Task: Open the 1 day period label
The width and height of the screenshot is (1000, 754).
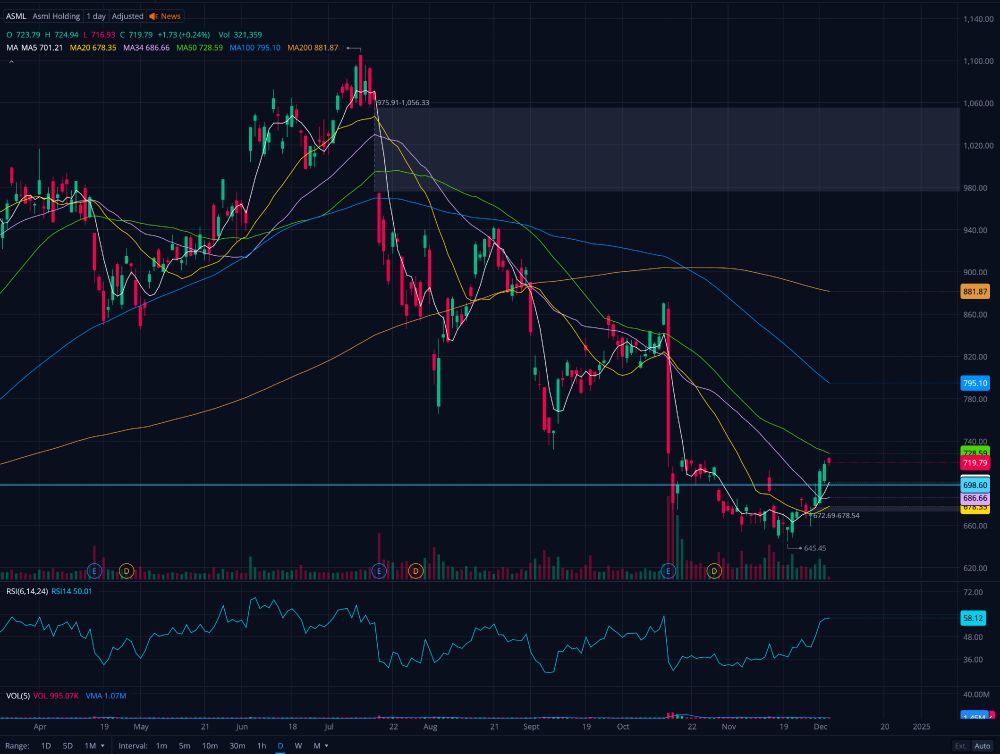Action: point(96,16)
